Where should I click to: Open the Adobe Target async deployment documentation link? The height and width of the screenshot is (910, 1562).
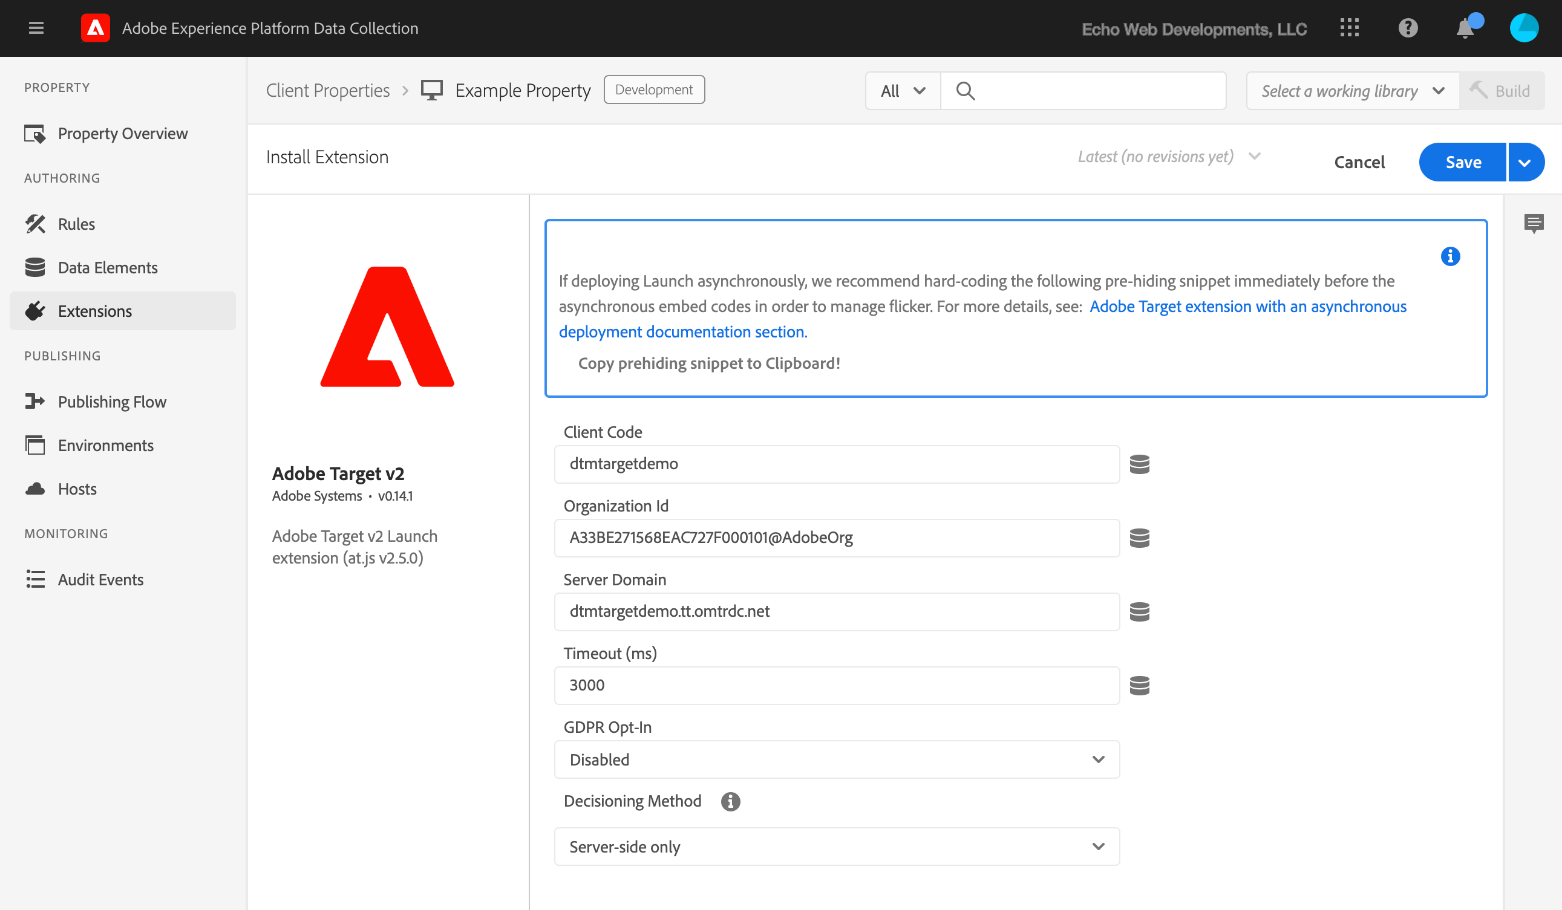coord(1247,307)
